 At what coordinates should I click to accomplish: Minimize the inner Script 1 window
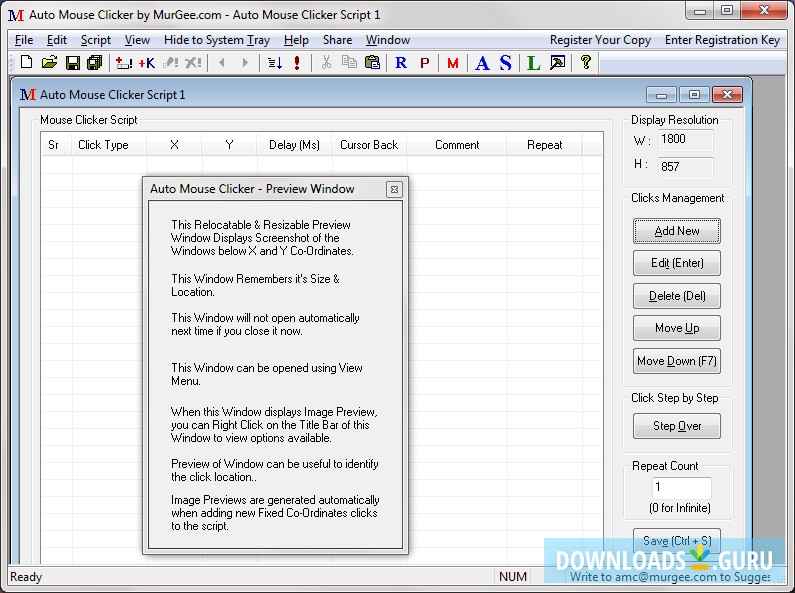point(662,95)
